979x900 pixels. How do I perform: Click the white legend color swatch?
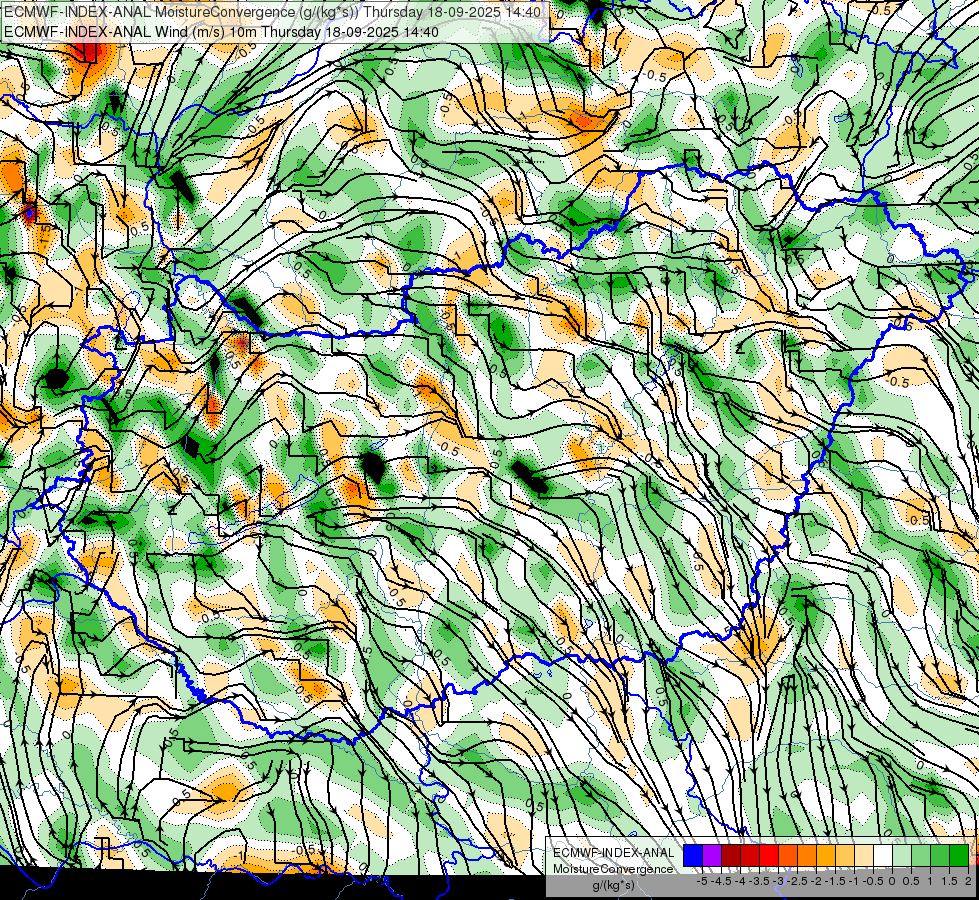883,855
